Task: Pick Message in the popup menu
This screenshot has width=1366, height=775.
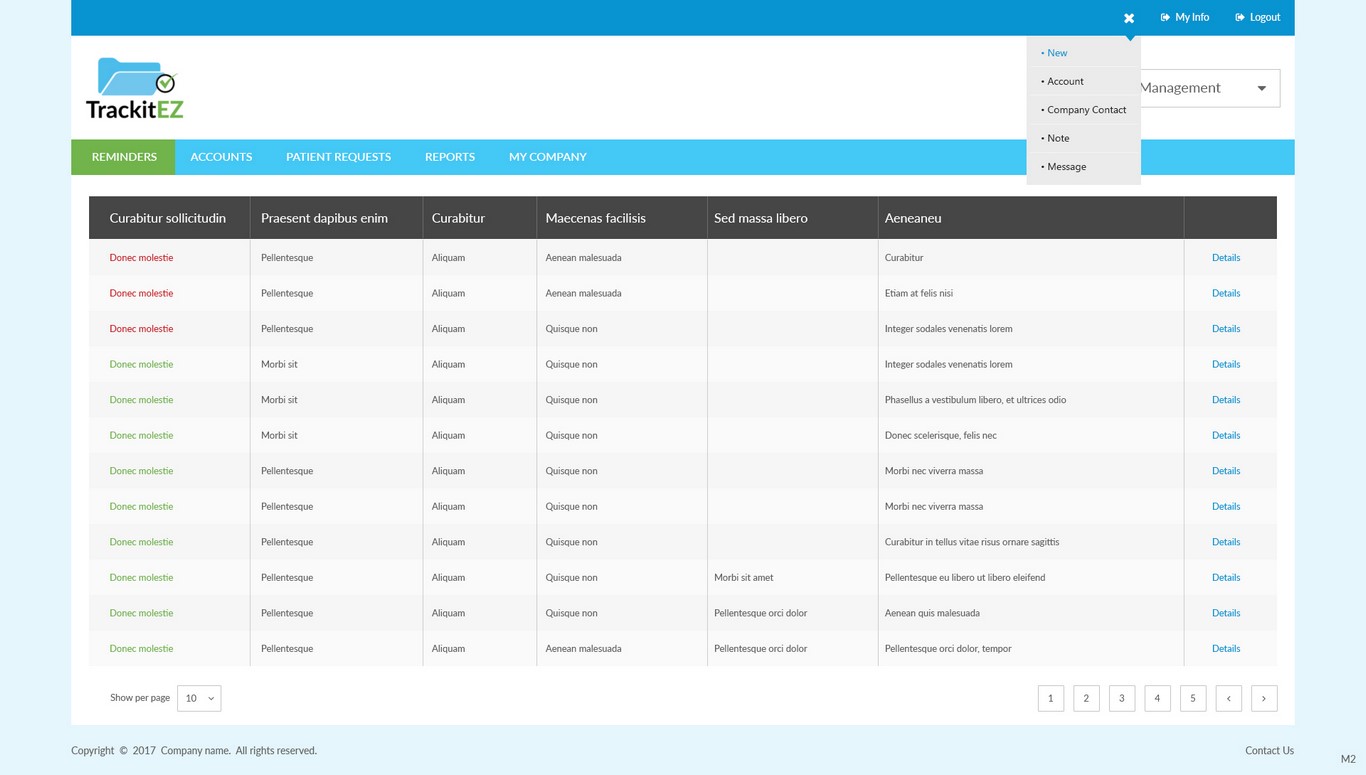Action: 1066,167
